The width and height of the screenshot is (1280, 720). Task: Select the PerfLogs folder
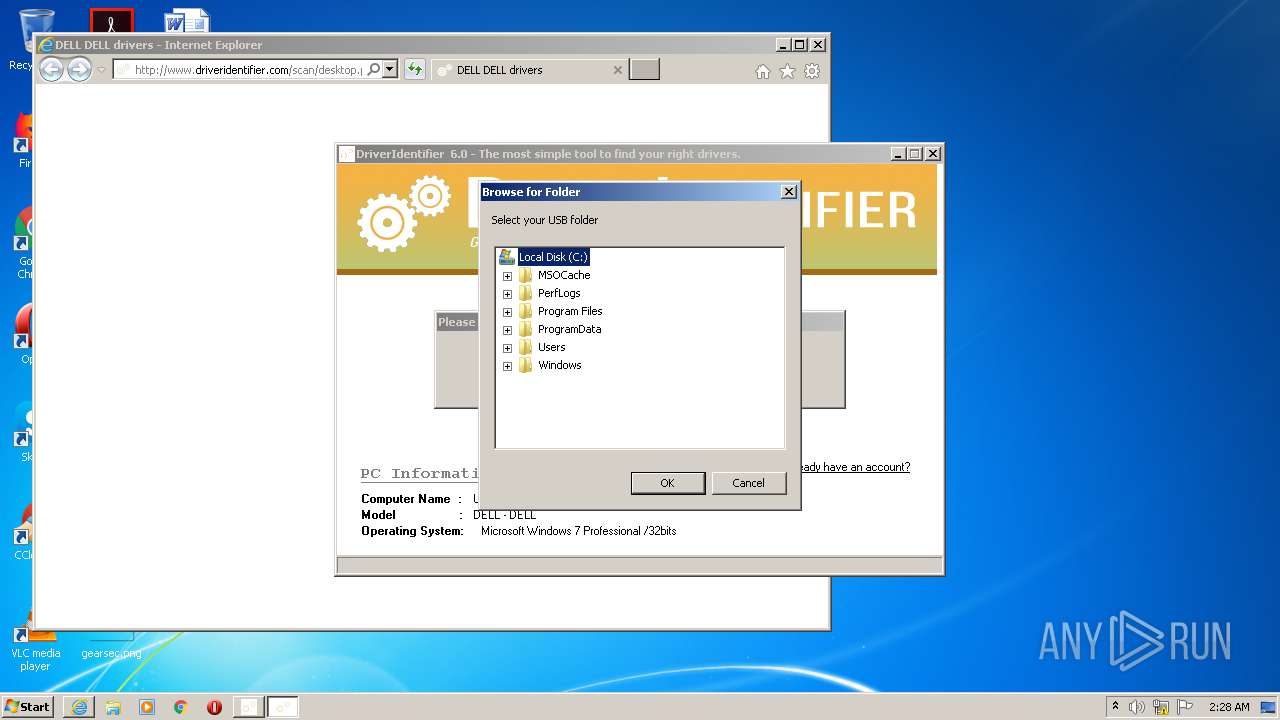[x=559, y=293]
